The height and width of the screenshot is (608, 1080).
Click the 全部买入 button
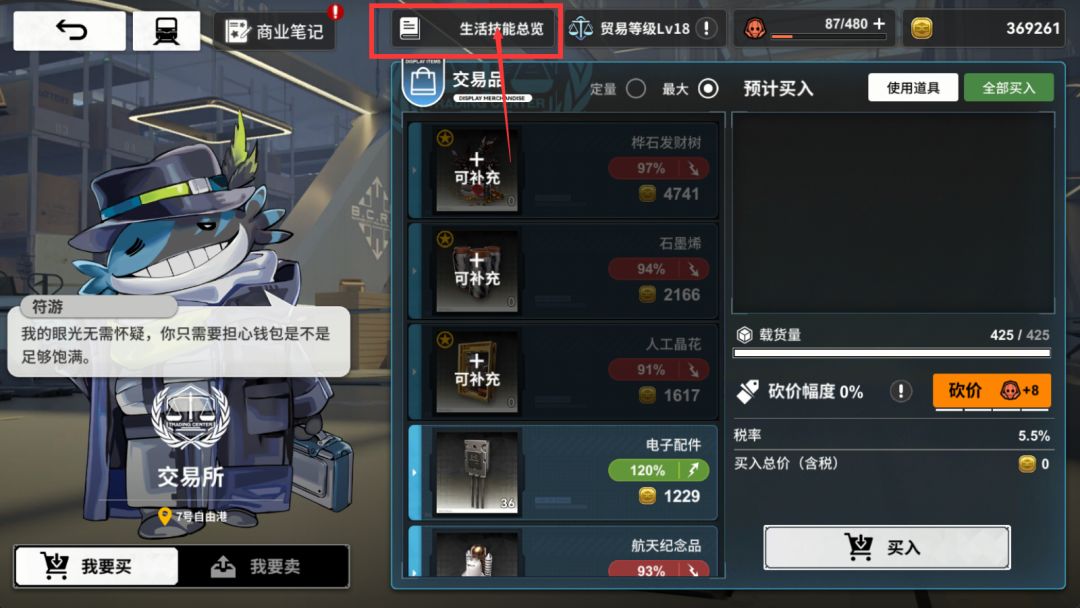click(x=1008, y=87)
